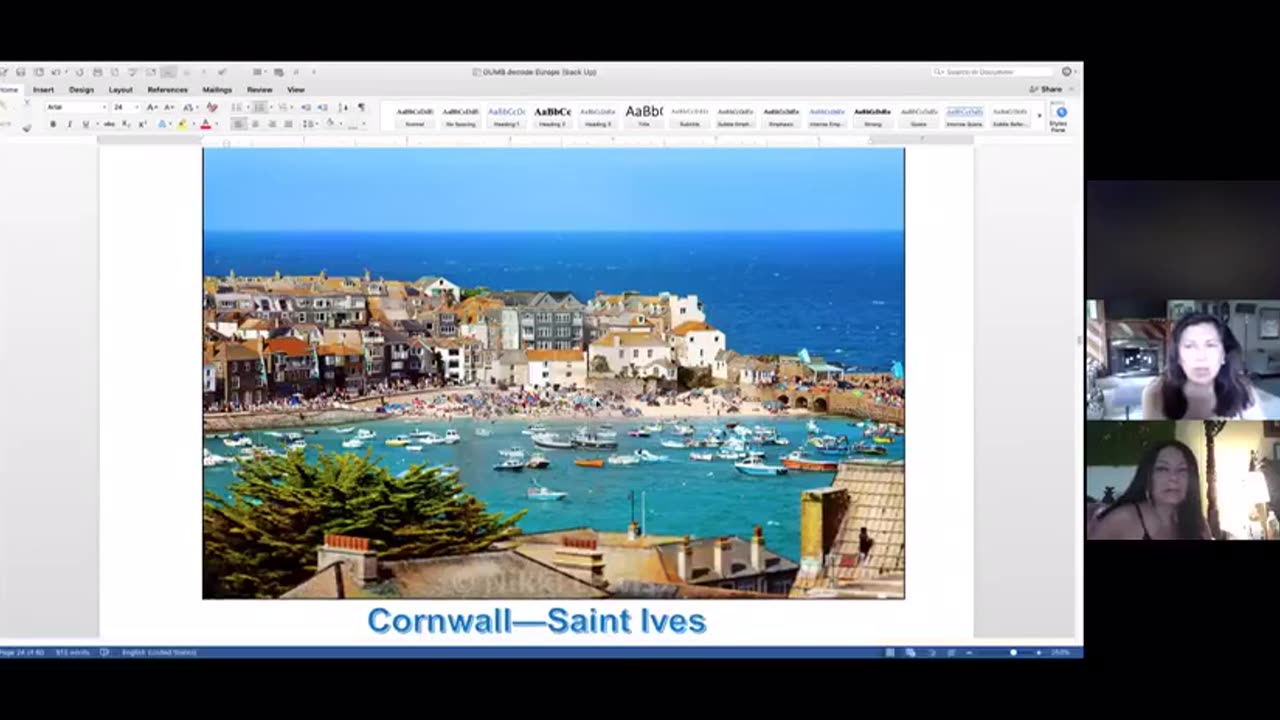The image size is (1280, 720).
Task: Center the text
Action: point(255,124)
